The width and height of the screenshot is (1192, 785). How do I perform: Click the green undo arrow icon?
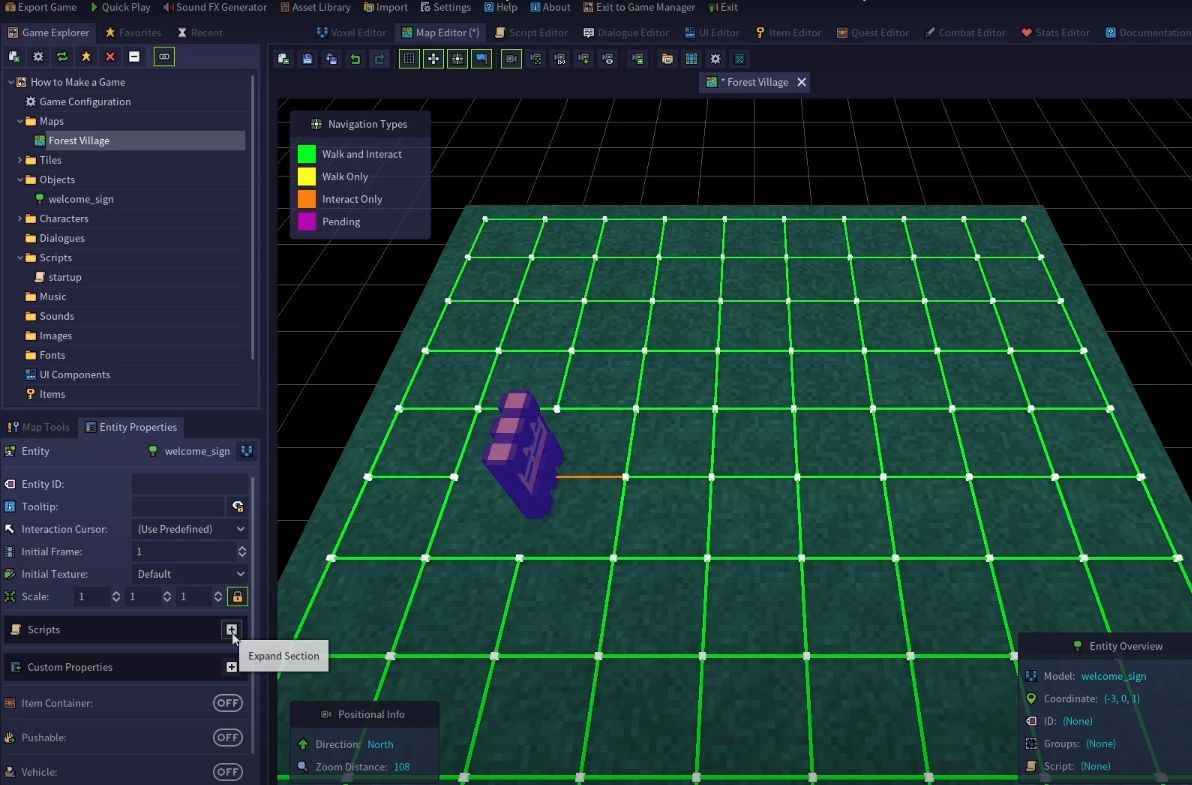pyautogui.click(x=355, y=59)
